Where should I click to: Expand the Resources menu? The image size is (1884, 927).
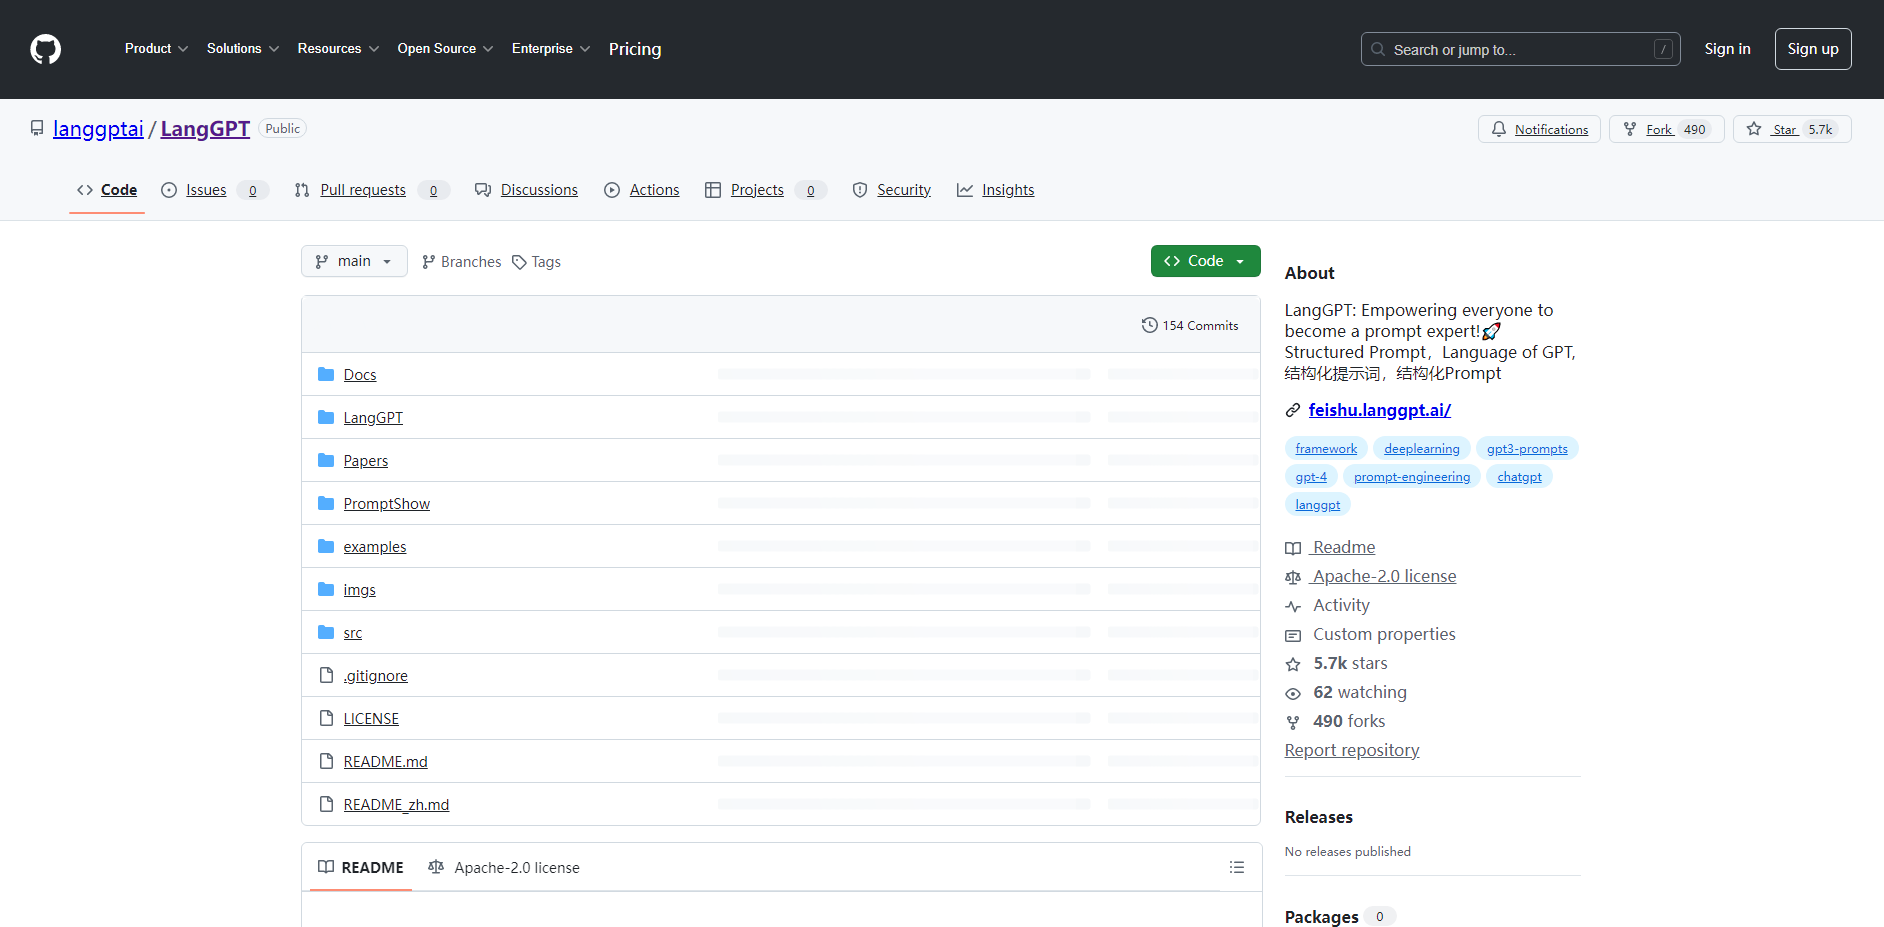point(338,49)
